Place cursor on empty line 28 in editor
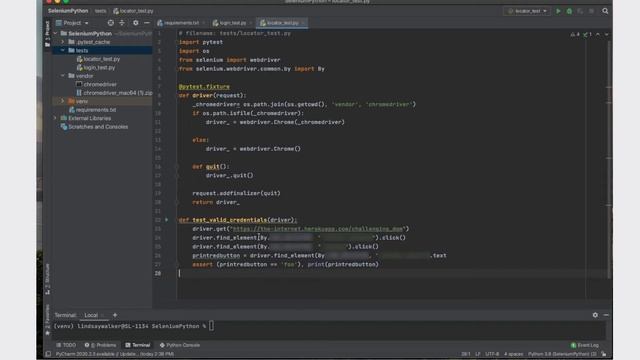640x360 pixels. coord(392,273)
